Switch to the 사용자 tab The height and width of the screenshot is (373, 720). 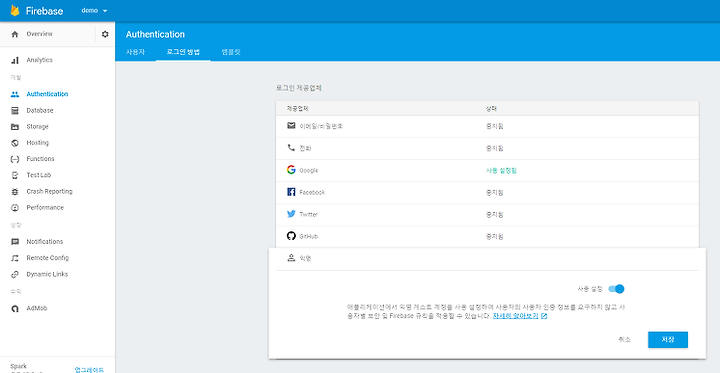click(135, 52)
